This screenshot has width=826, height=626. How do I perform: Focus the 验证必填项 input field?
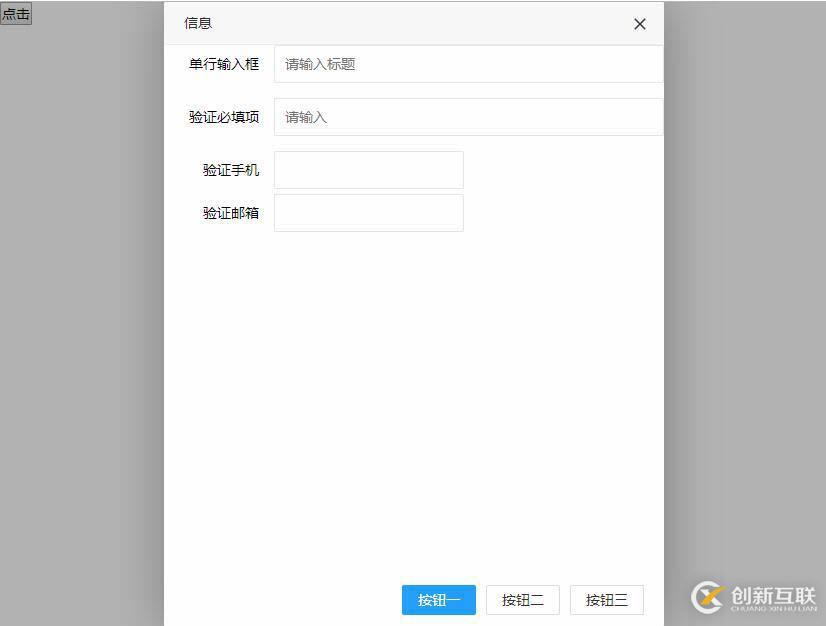[x=468, y=117]
